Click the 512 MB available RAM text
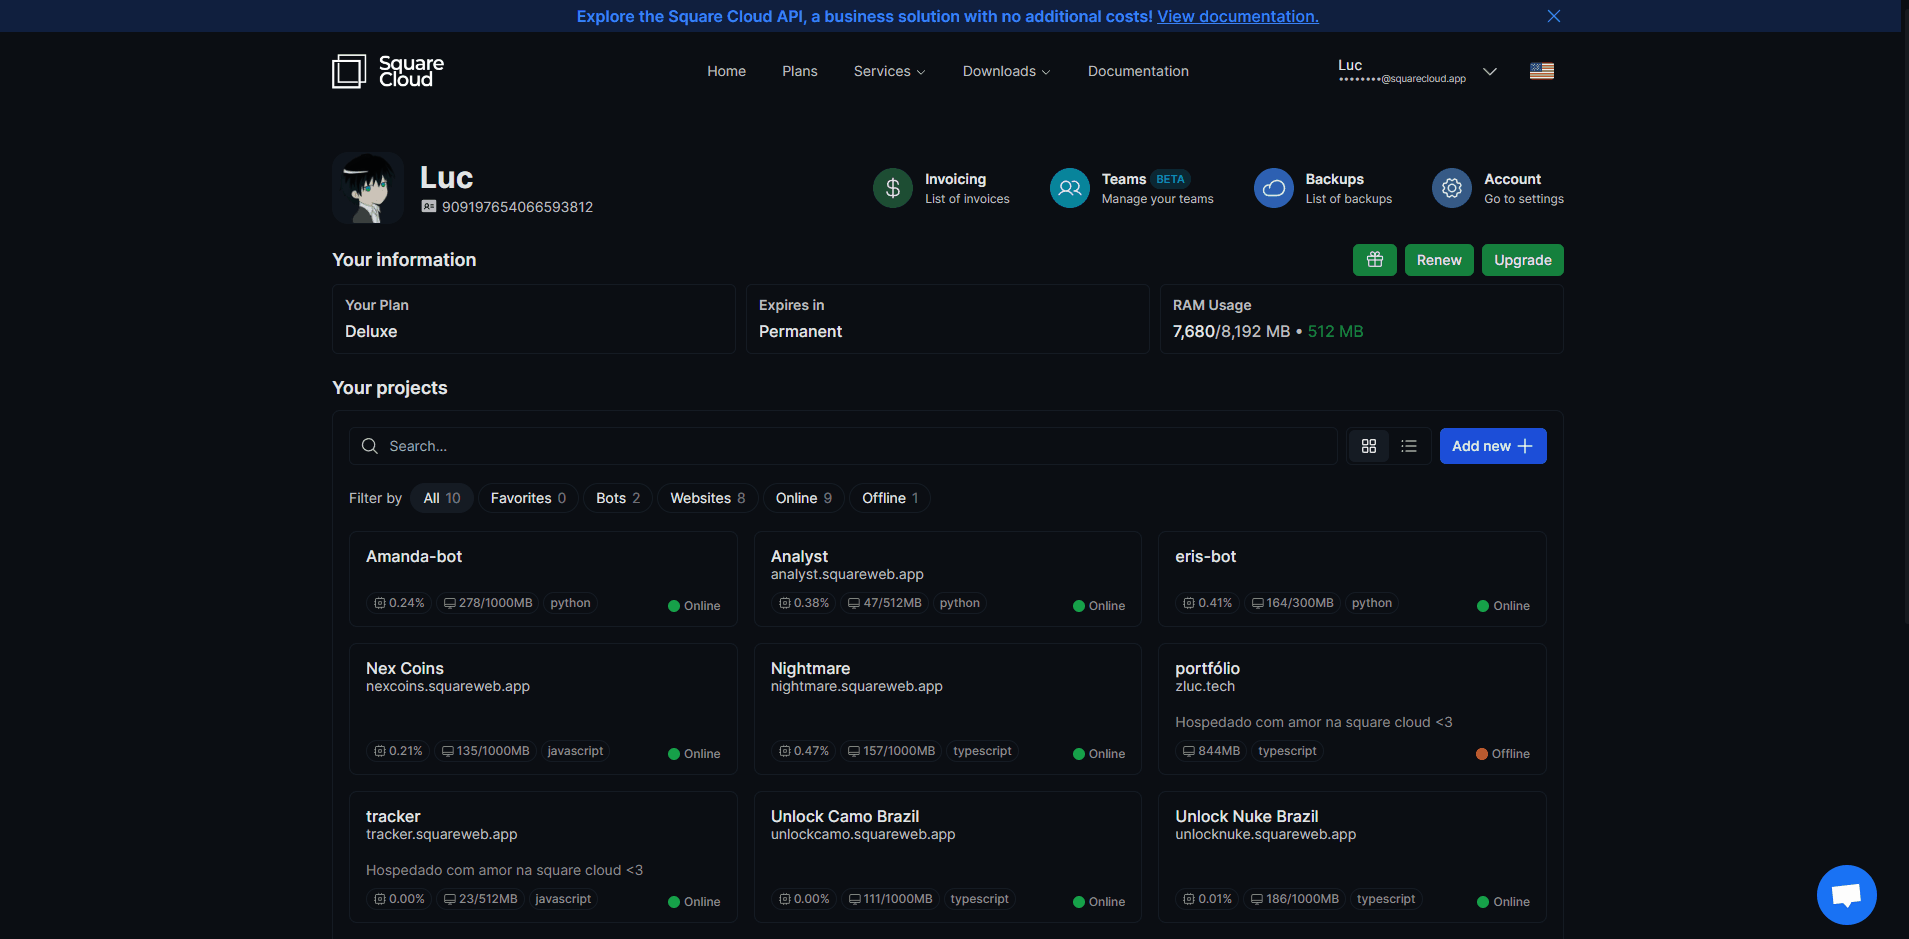 click(x=1335, y=331)
